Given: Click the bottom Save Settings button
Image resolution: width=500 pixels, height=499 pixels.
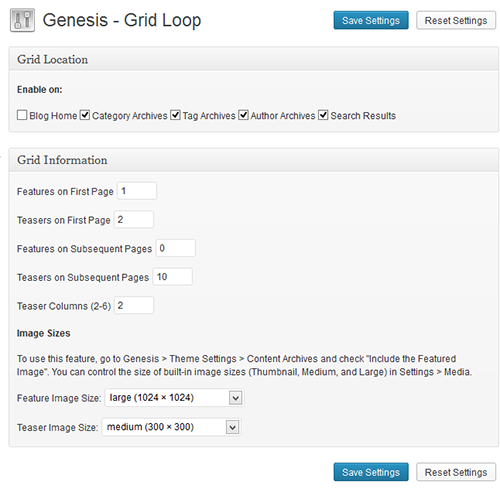Looking at the screenshot, I should click(371, 472).
